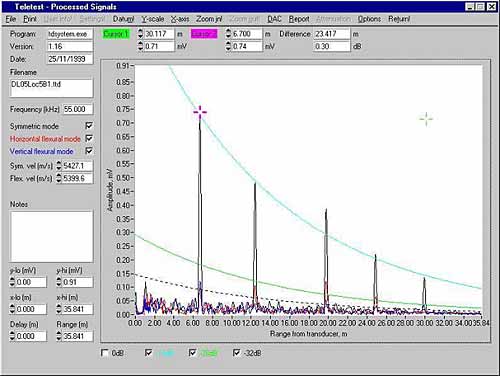Click the Program field
This screenshot has width=500, height=376.
pos(70,34)
